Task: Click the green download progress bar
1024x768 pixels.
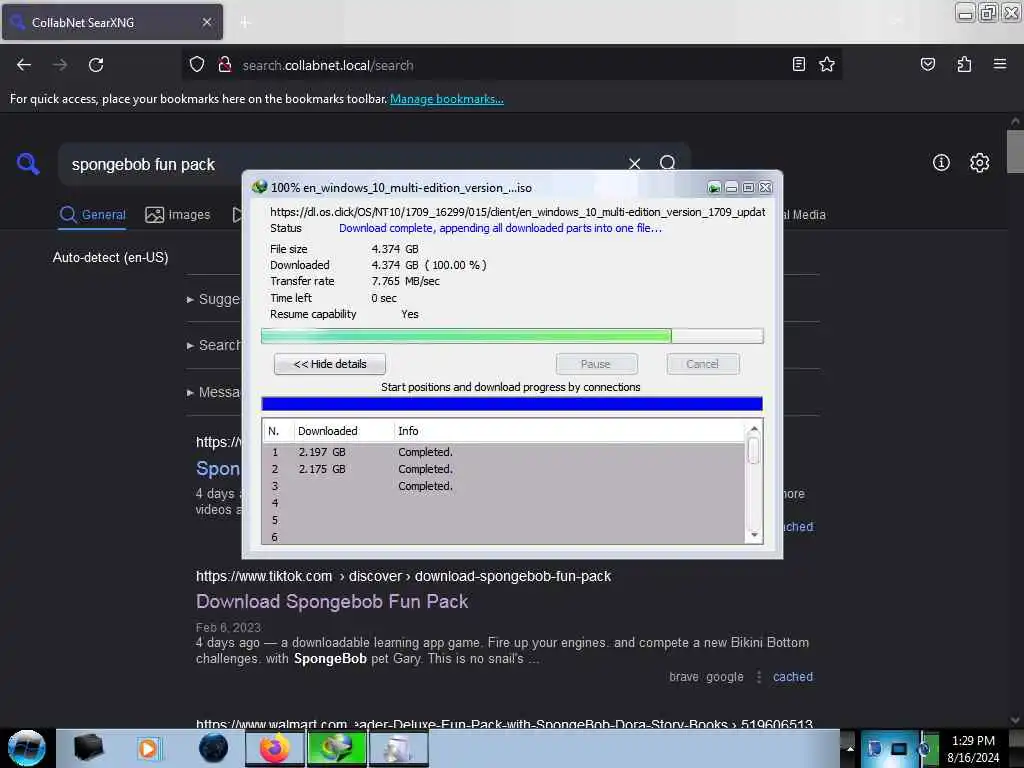Action: point(512,336)
